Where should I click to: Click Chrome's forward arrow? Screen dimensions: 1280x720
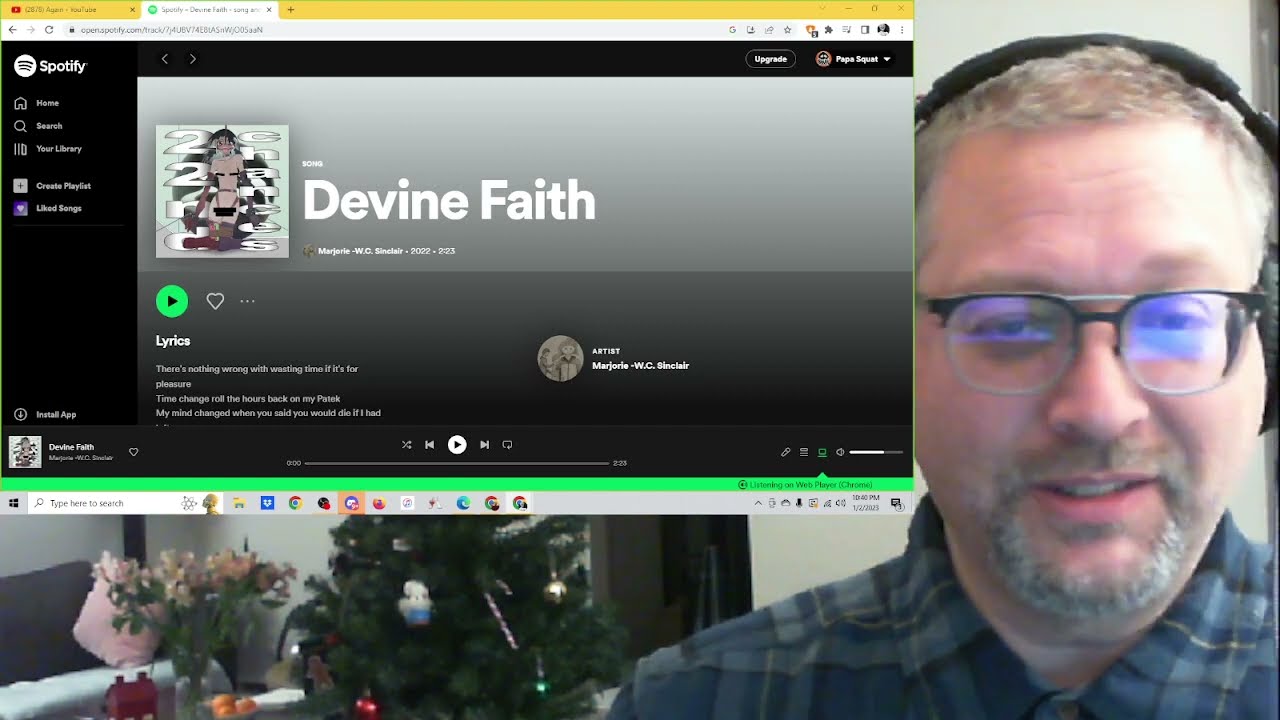point(32,30)
